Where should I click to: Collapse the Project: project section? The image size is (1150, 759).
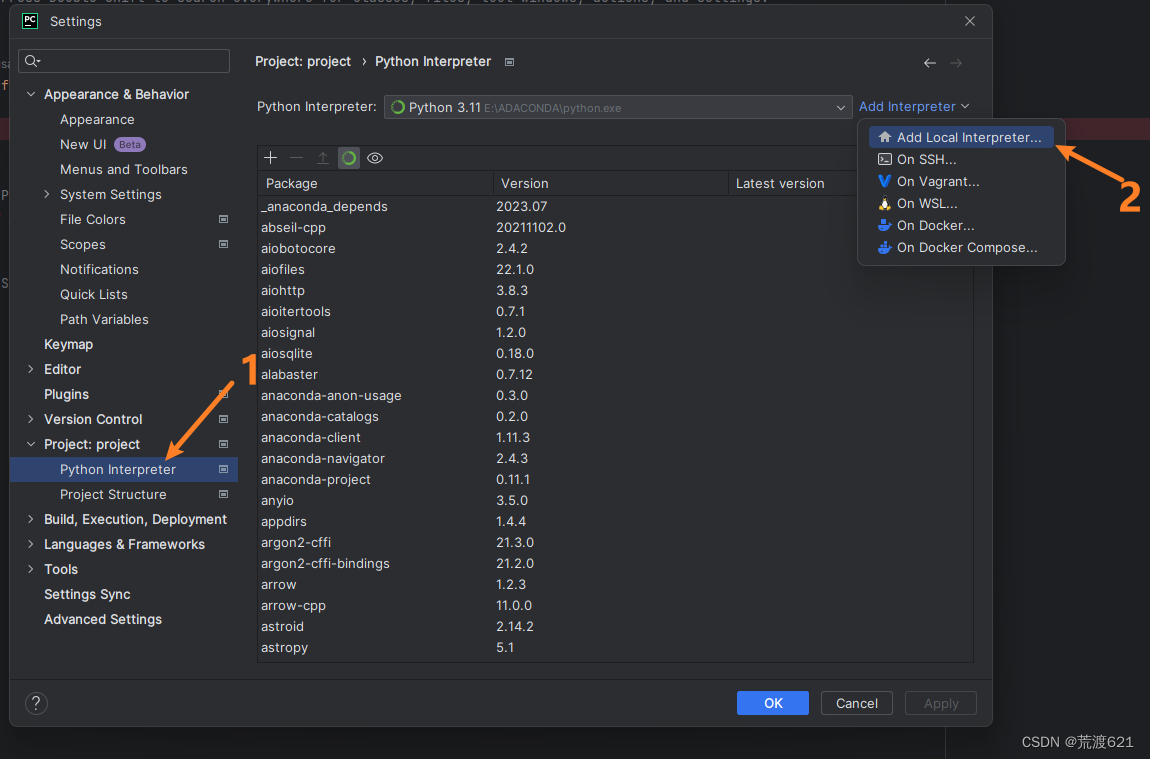pyautogui.click(x=31, y=444)
